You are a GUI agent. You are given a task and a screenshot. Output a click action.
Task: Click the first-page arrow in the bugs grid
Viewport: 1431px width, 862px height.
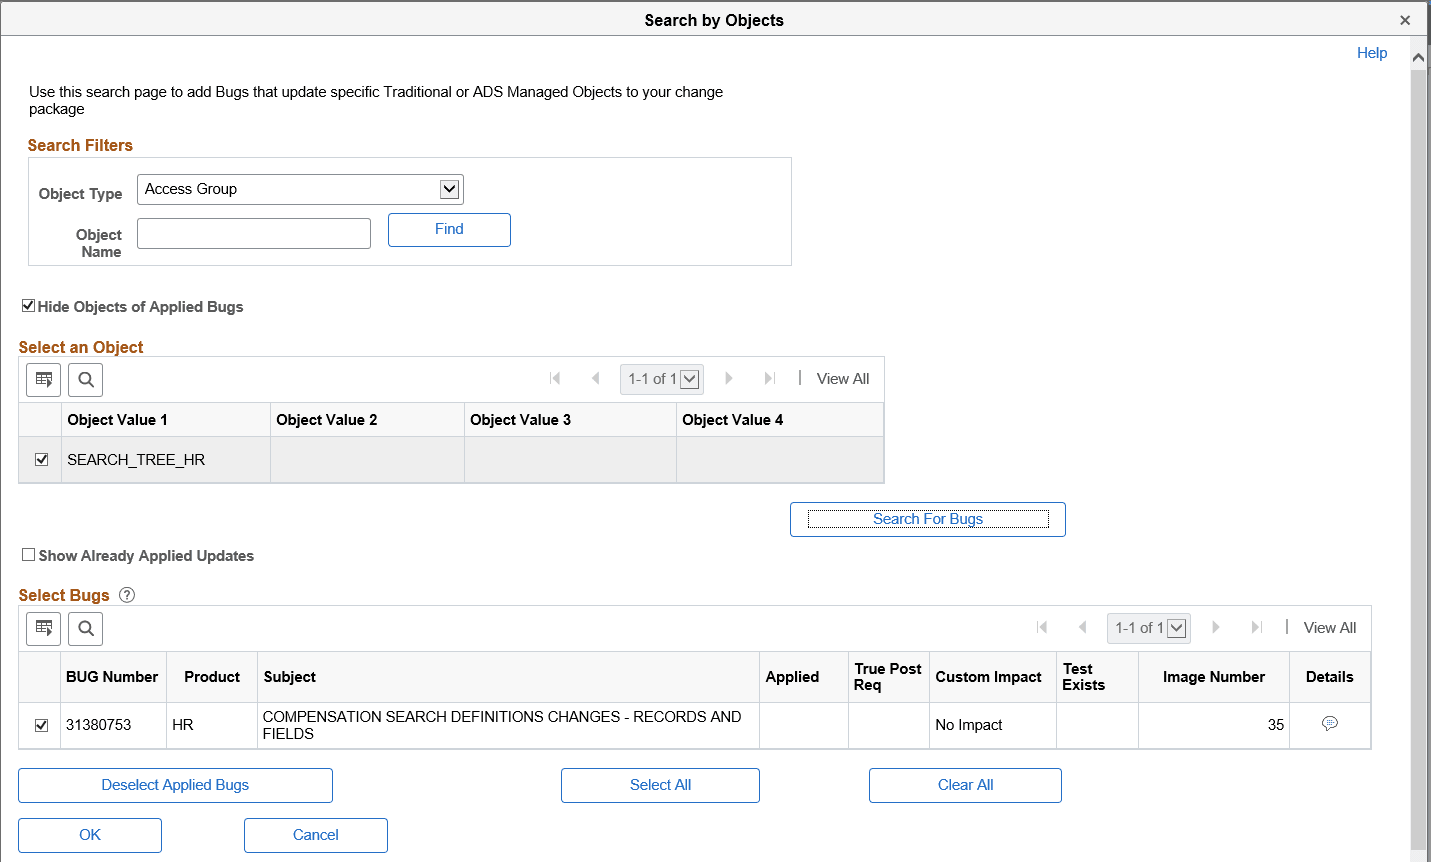pyautogui.click(x=1042, y=627)
